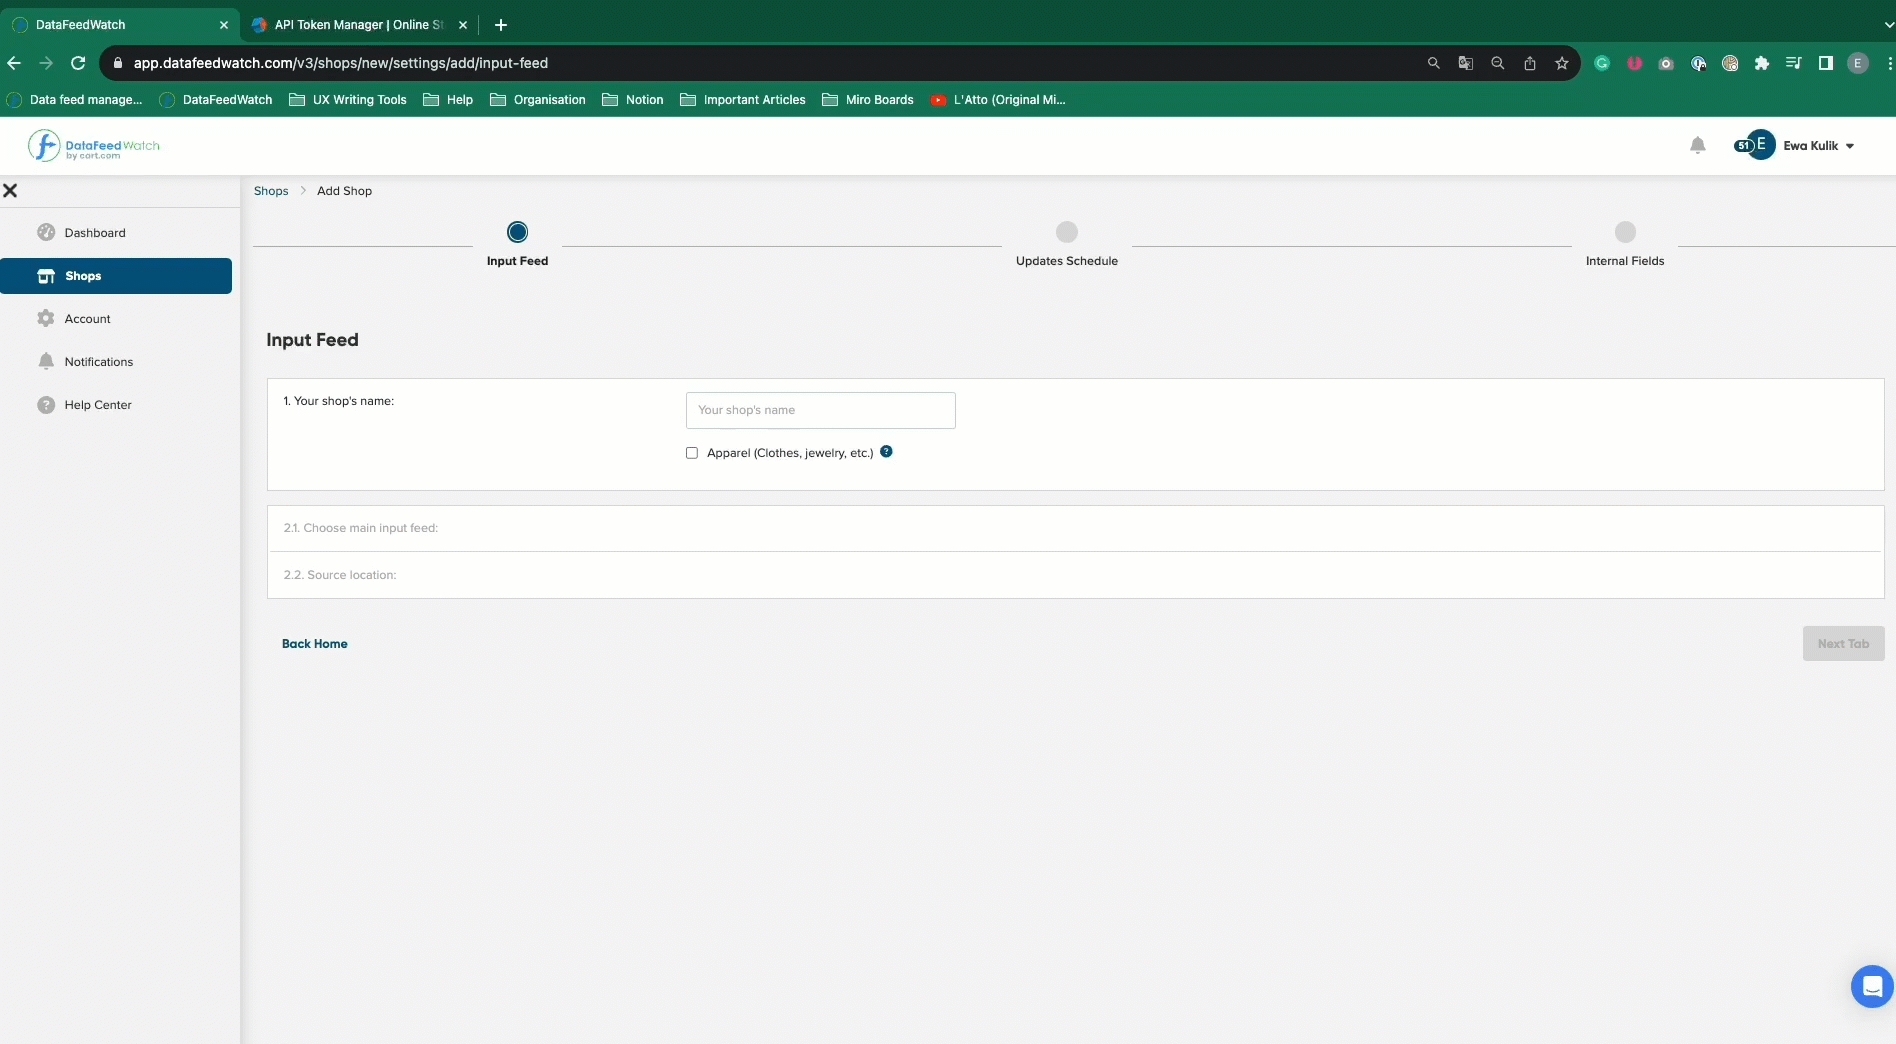
Task: Click the Add Shop breadcrumb text
Action: point(344,191)
